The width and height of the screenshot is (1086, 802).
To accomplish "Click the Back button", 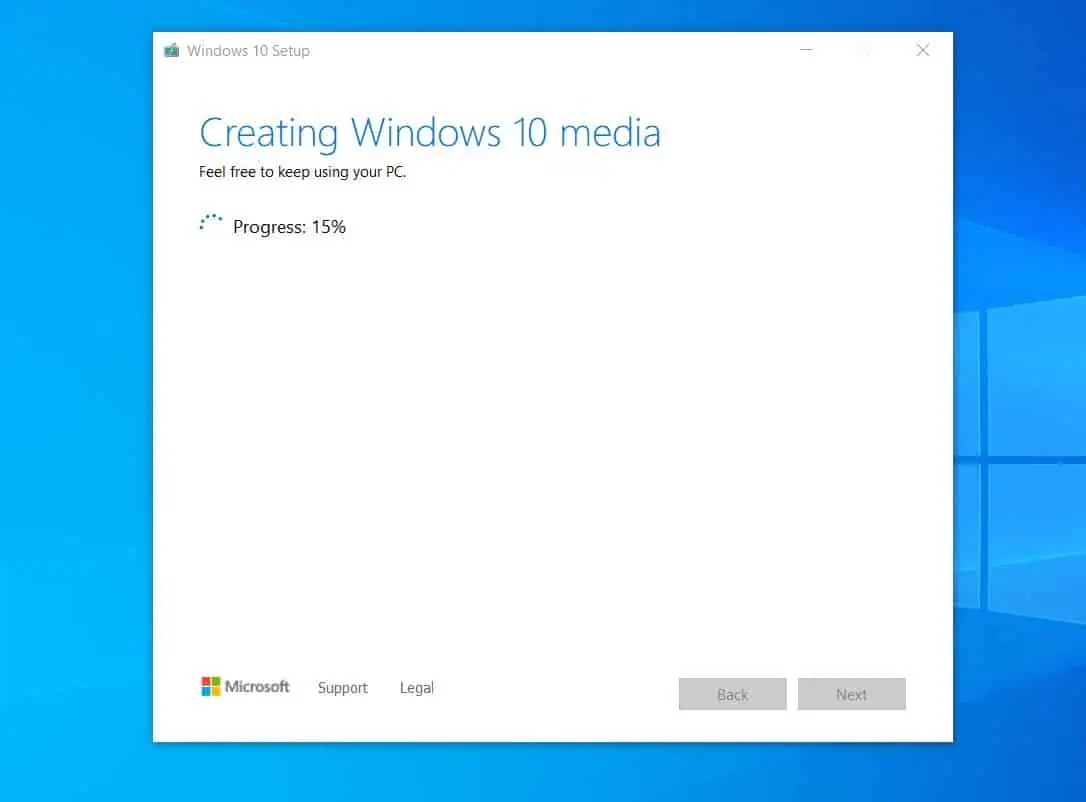I will [732, 694].
